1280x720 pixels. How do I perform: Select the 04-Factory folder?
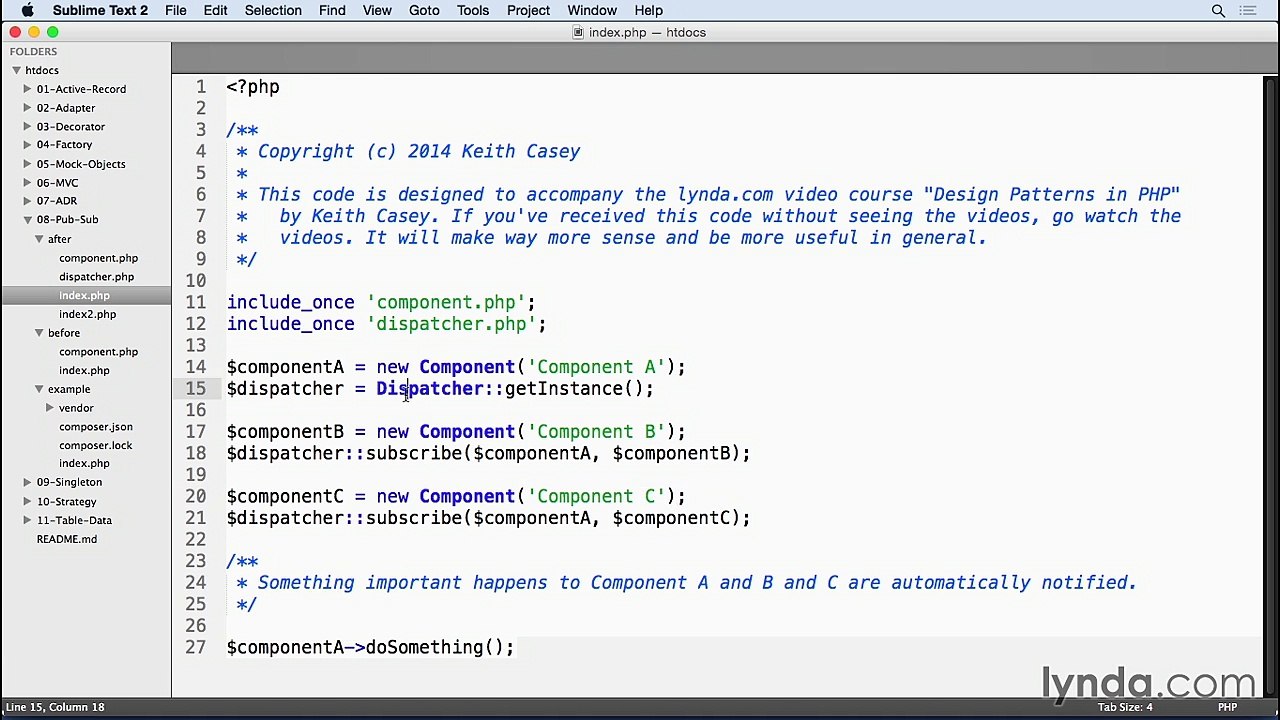click(x=64, y=145)
